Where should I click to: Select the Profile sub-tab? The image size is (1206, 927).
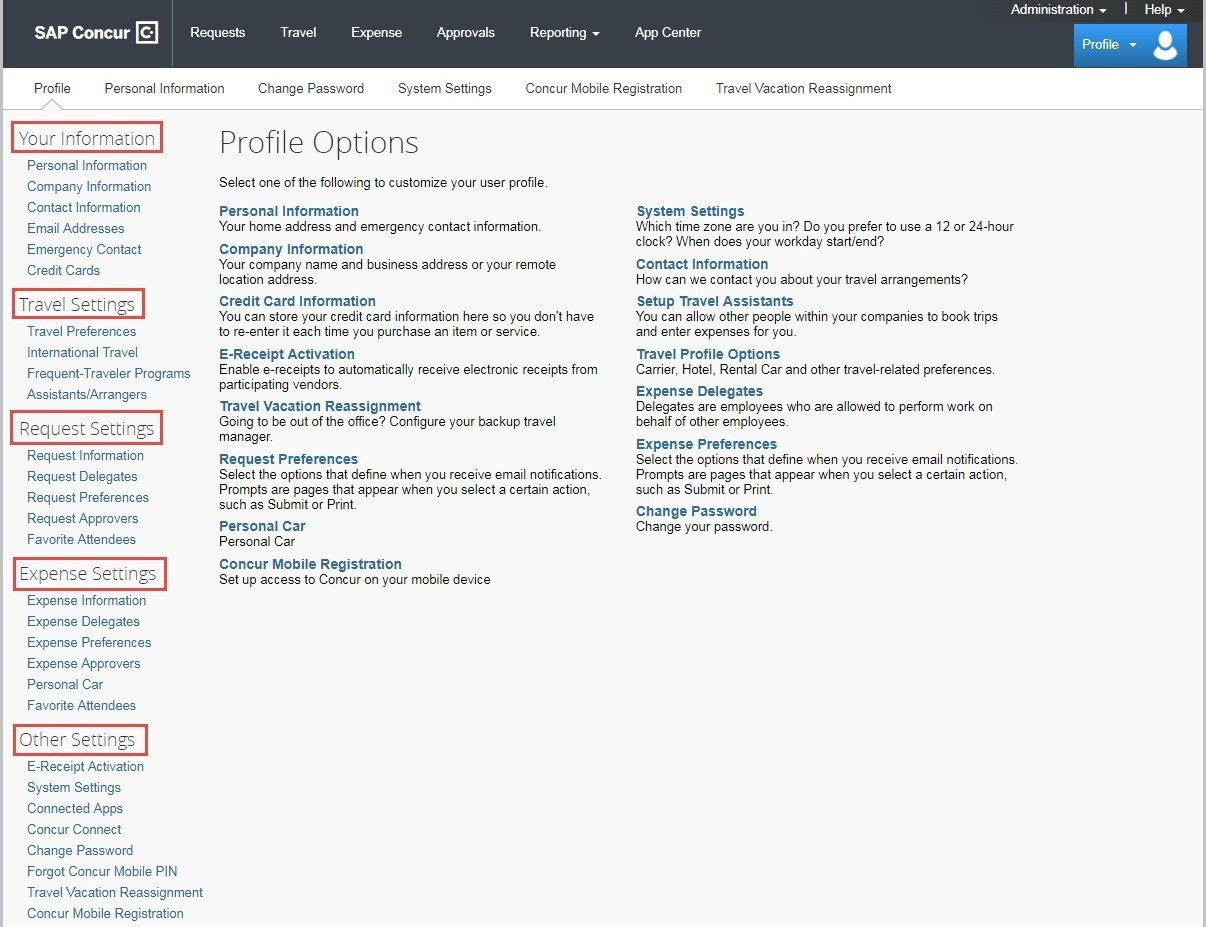[52, 88]
